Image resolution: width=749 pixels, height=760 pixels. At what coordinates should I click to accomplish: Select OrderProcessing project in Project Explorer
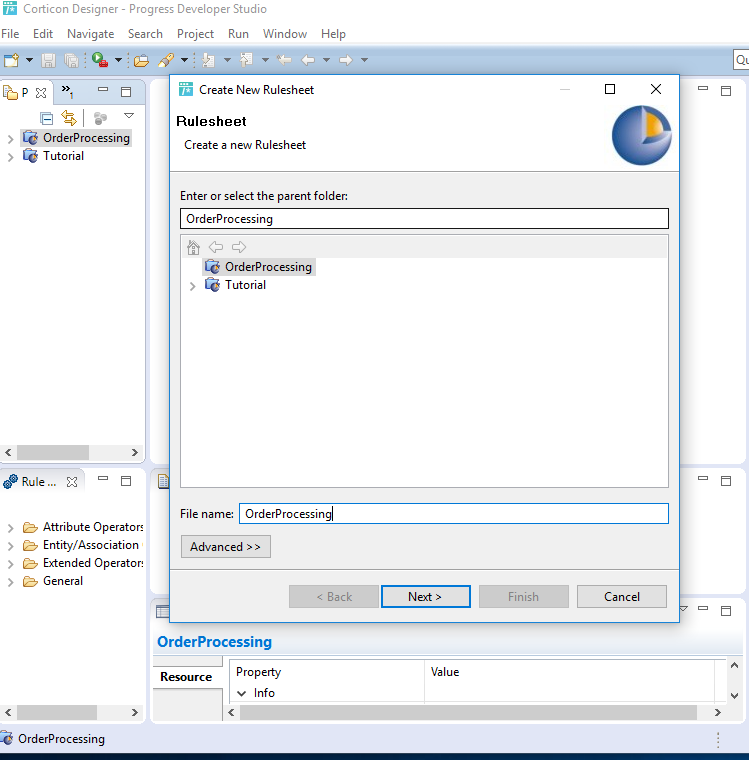[86, 138]
